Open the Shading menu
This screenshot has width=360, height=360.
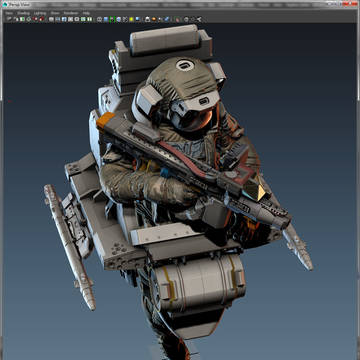point(23,13)
